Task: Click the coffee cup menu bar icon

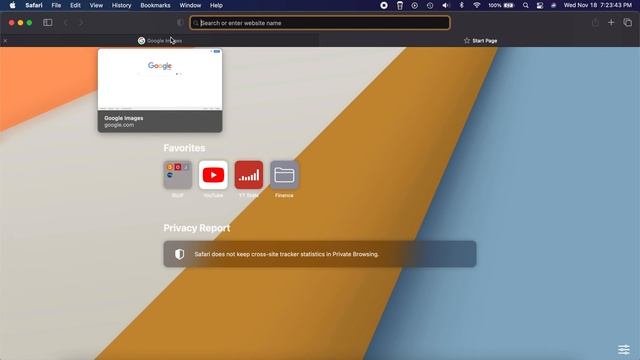Action: point(400,5)
